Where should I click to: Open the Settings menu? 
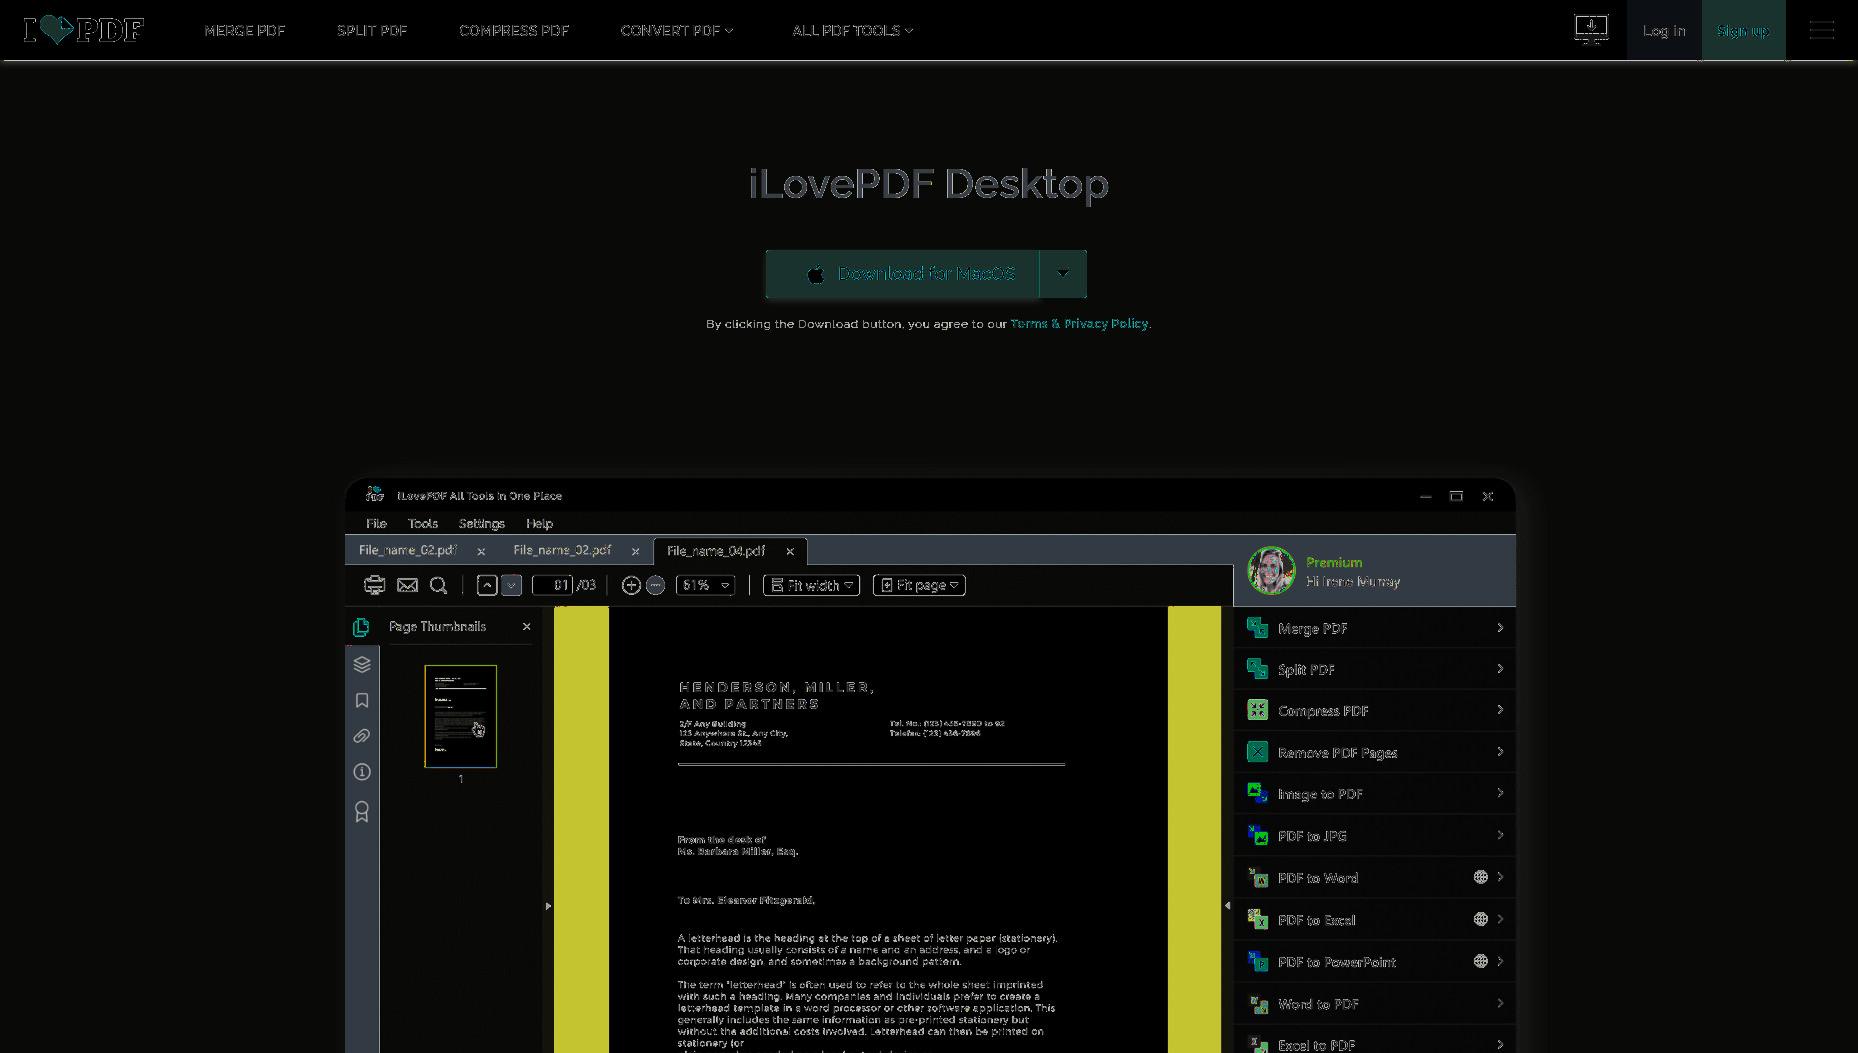482,523
